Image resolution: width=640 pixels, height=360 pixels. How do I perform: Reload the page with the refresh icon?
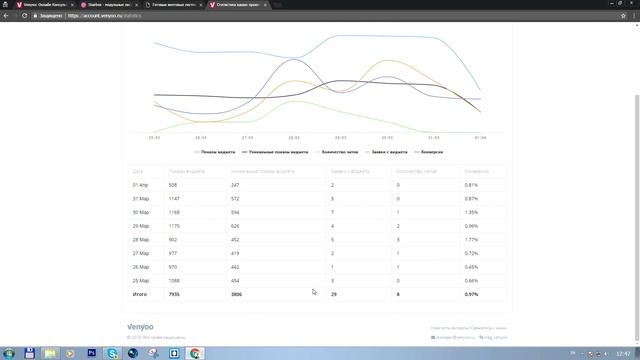[x=24, y=16]
